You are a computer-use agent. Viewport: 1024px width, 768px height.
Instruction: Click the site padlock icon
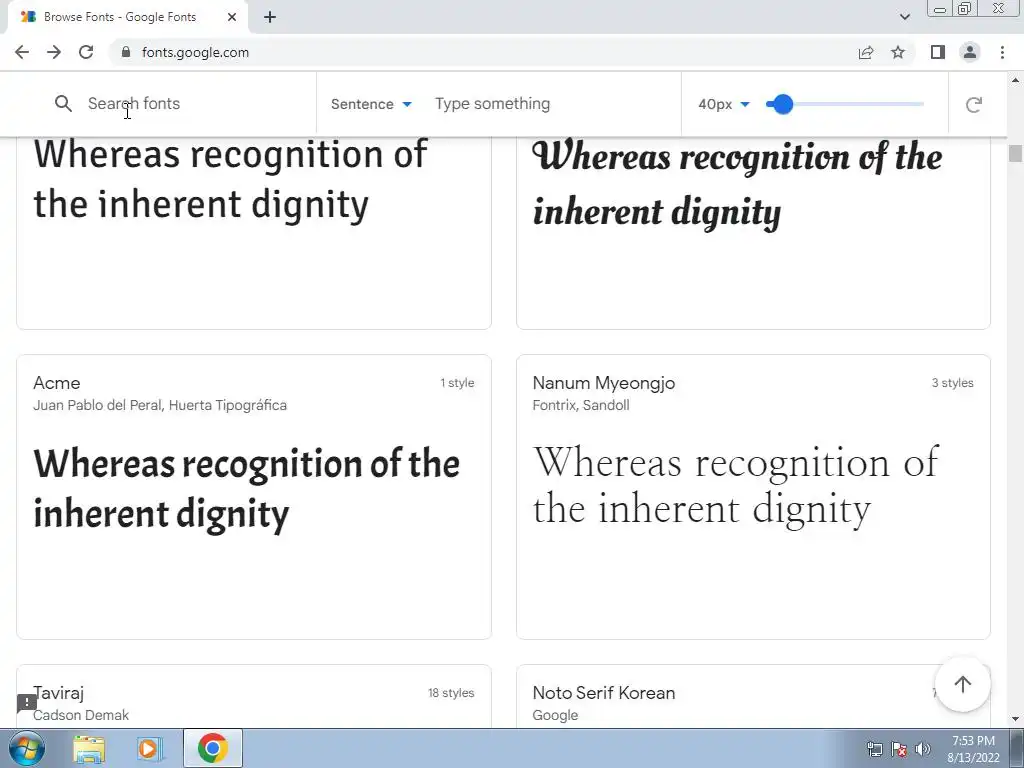click(126, 52)
